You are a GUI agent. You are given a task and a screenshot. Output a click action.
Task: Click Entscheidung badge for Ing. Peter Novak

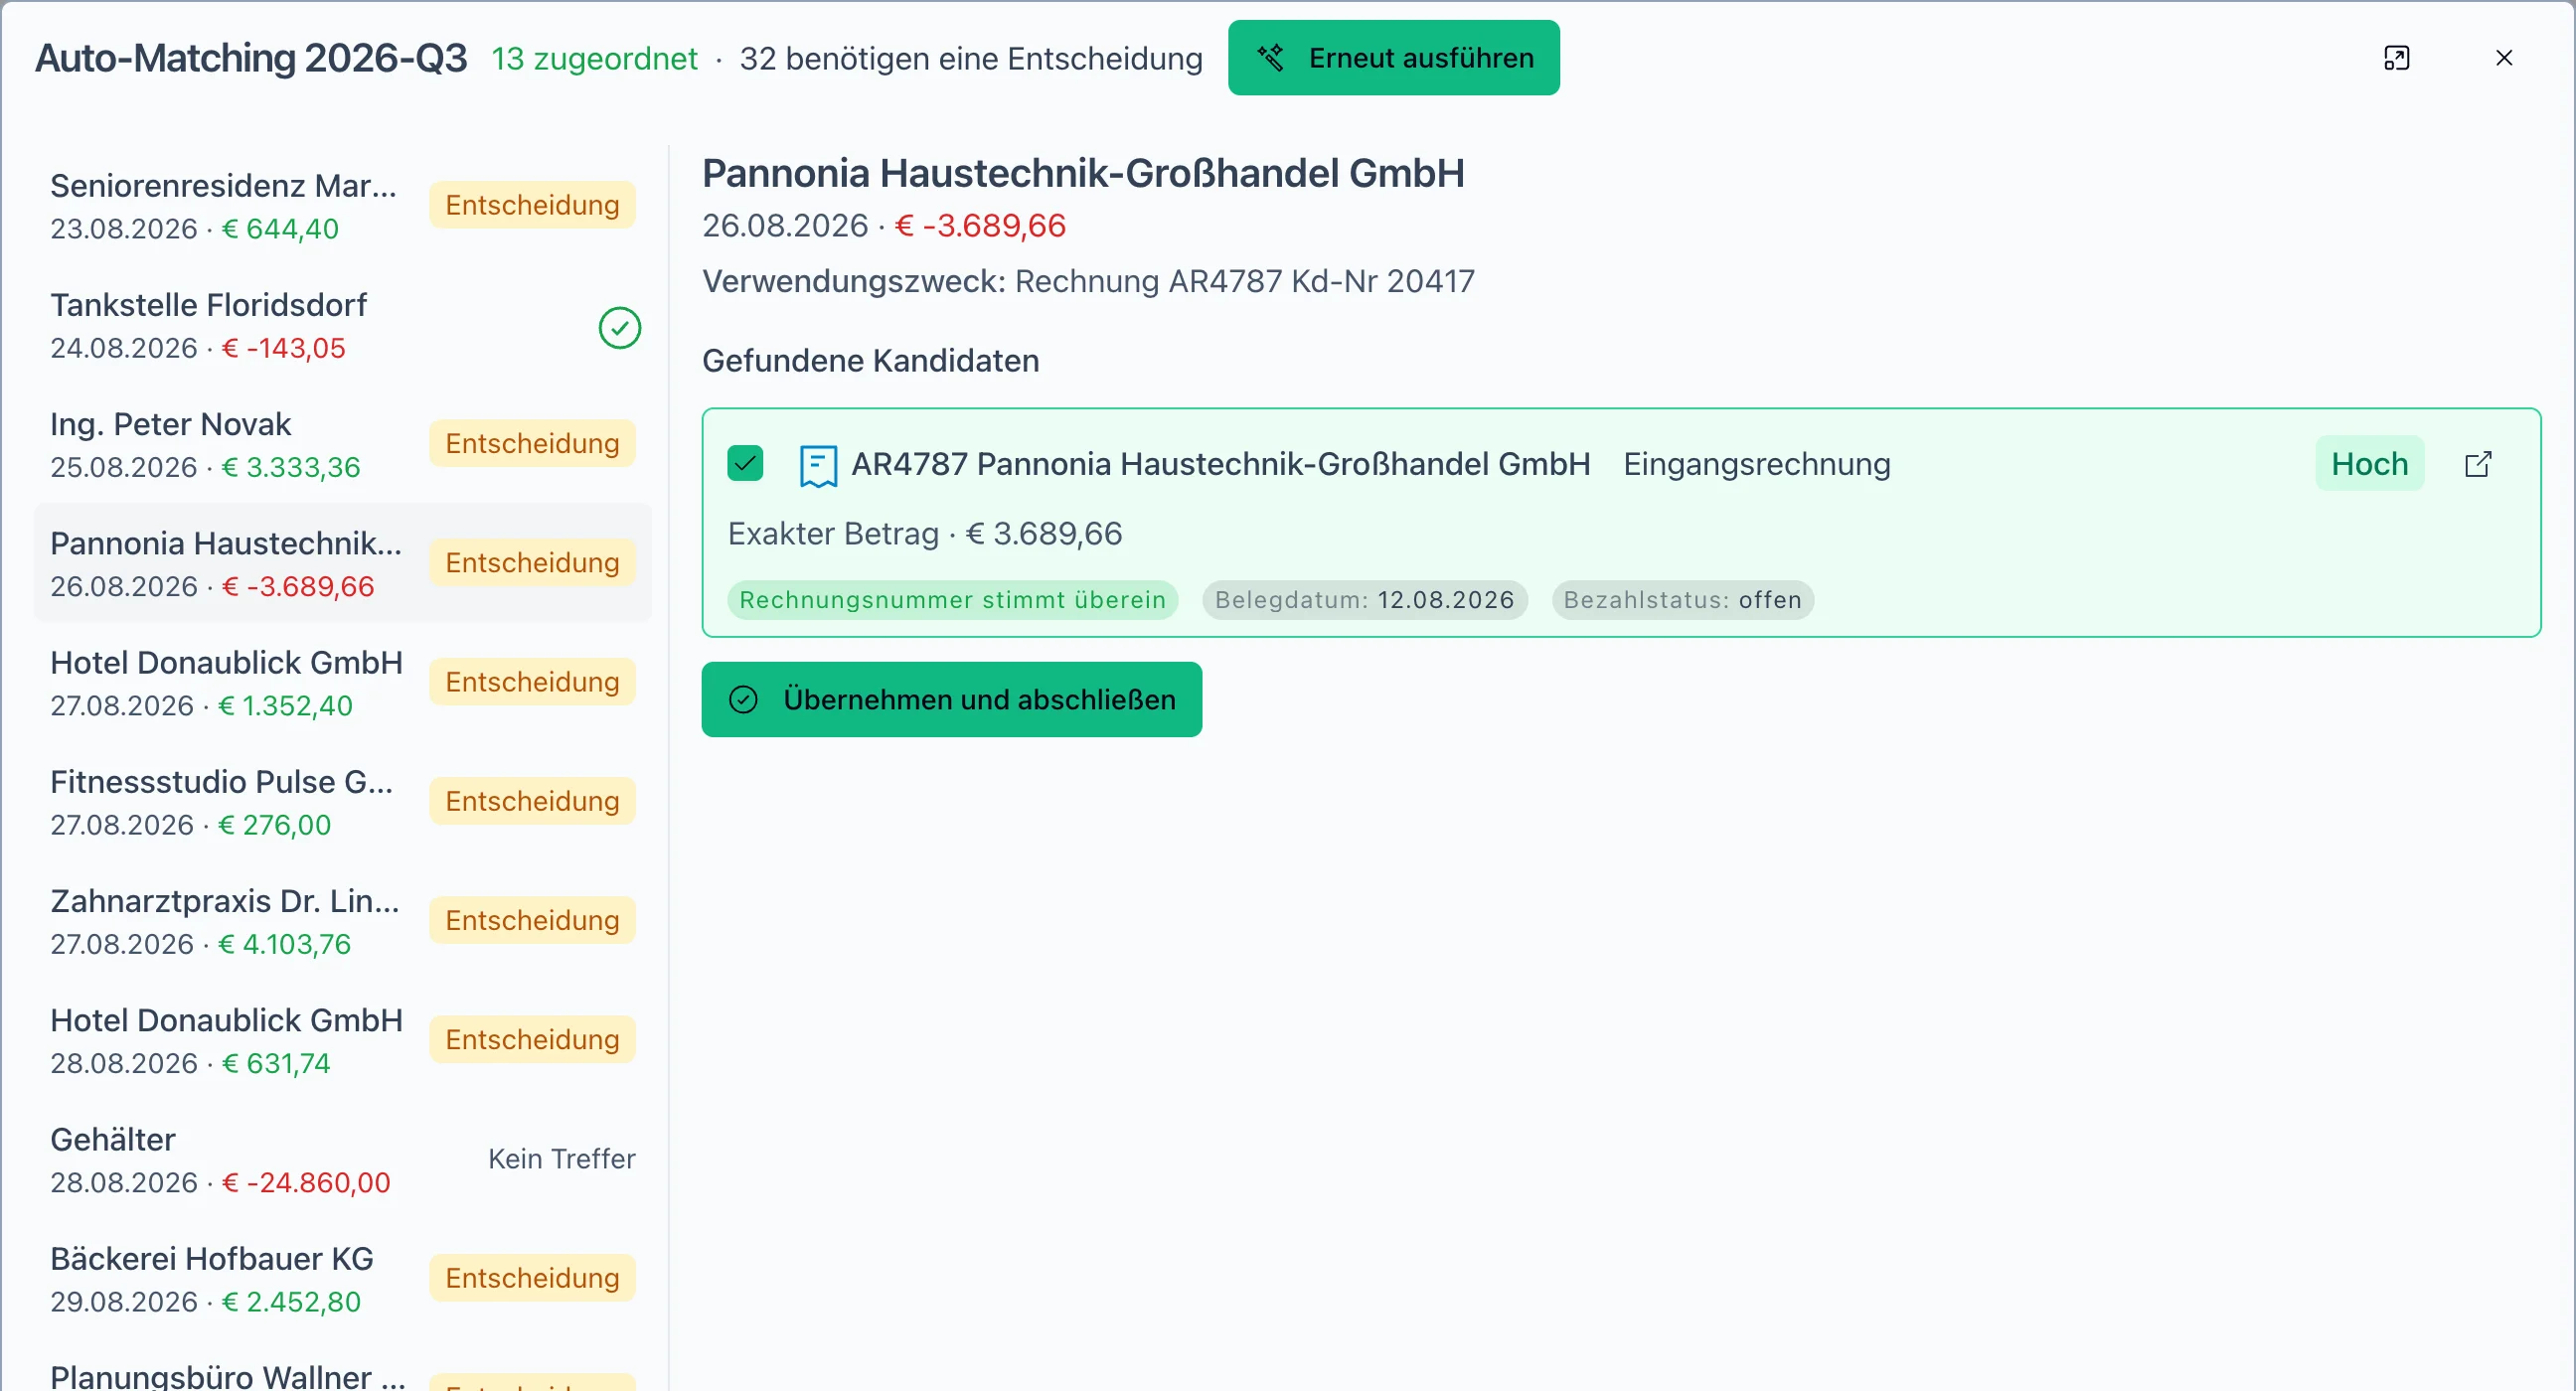coord(532,443)
